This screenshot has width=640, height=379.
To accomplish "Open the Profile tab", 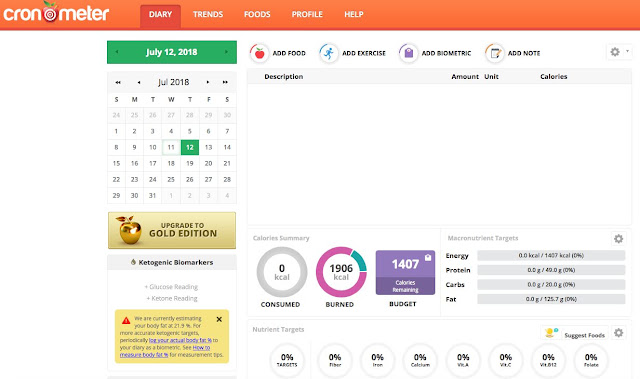I will tap(307, 15).
